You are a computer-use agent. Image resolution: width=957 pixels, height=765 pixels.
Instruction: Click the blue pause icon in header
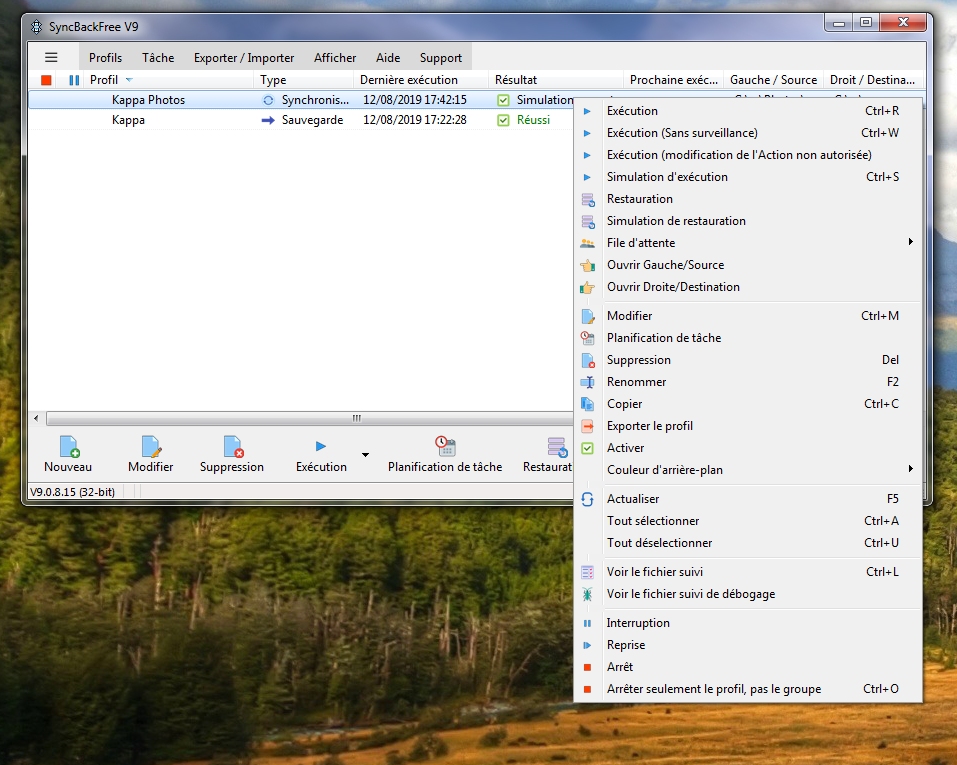[x=74, y=80]
